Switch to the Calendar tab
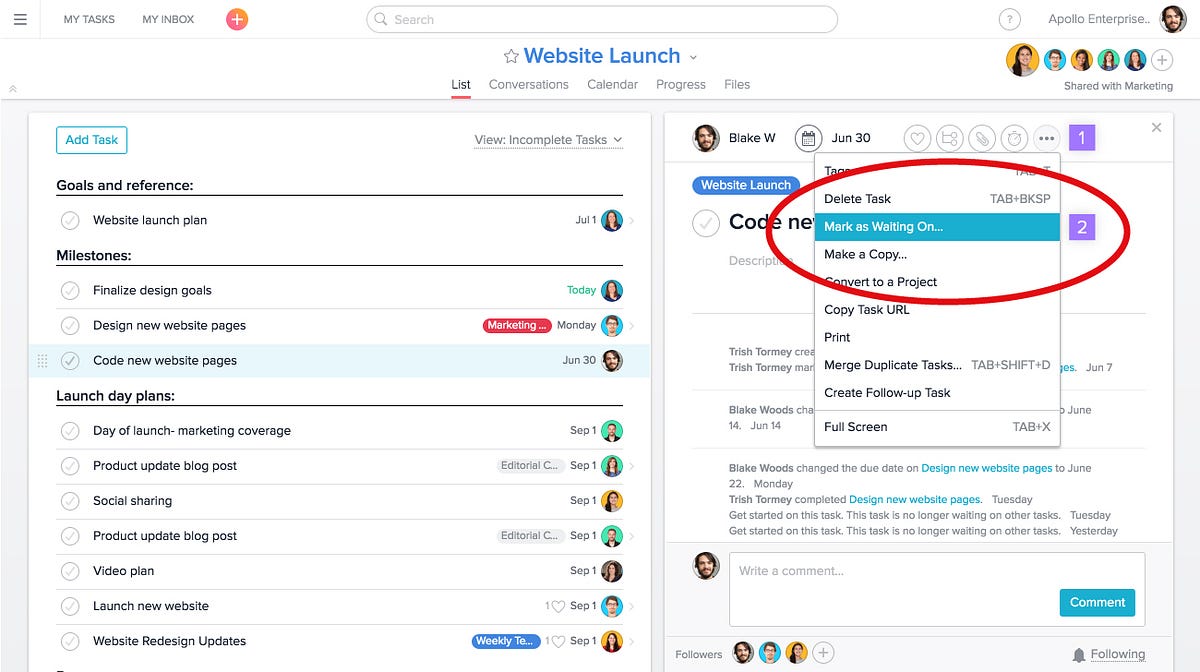Image resolution: width=1200 pixels, height=672 pixels. (612, 84)
